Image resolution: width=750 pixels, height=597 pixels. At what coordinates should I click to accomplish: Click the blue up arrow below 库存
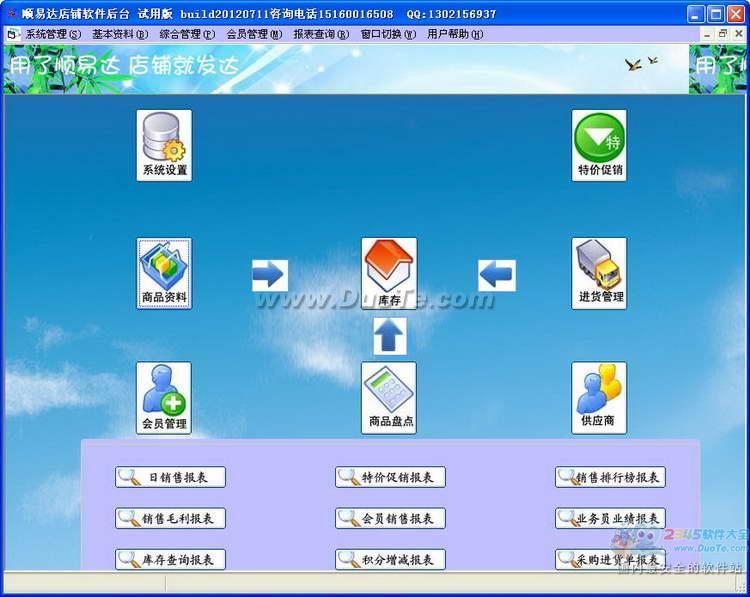(390, 336)
